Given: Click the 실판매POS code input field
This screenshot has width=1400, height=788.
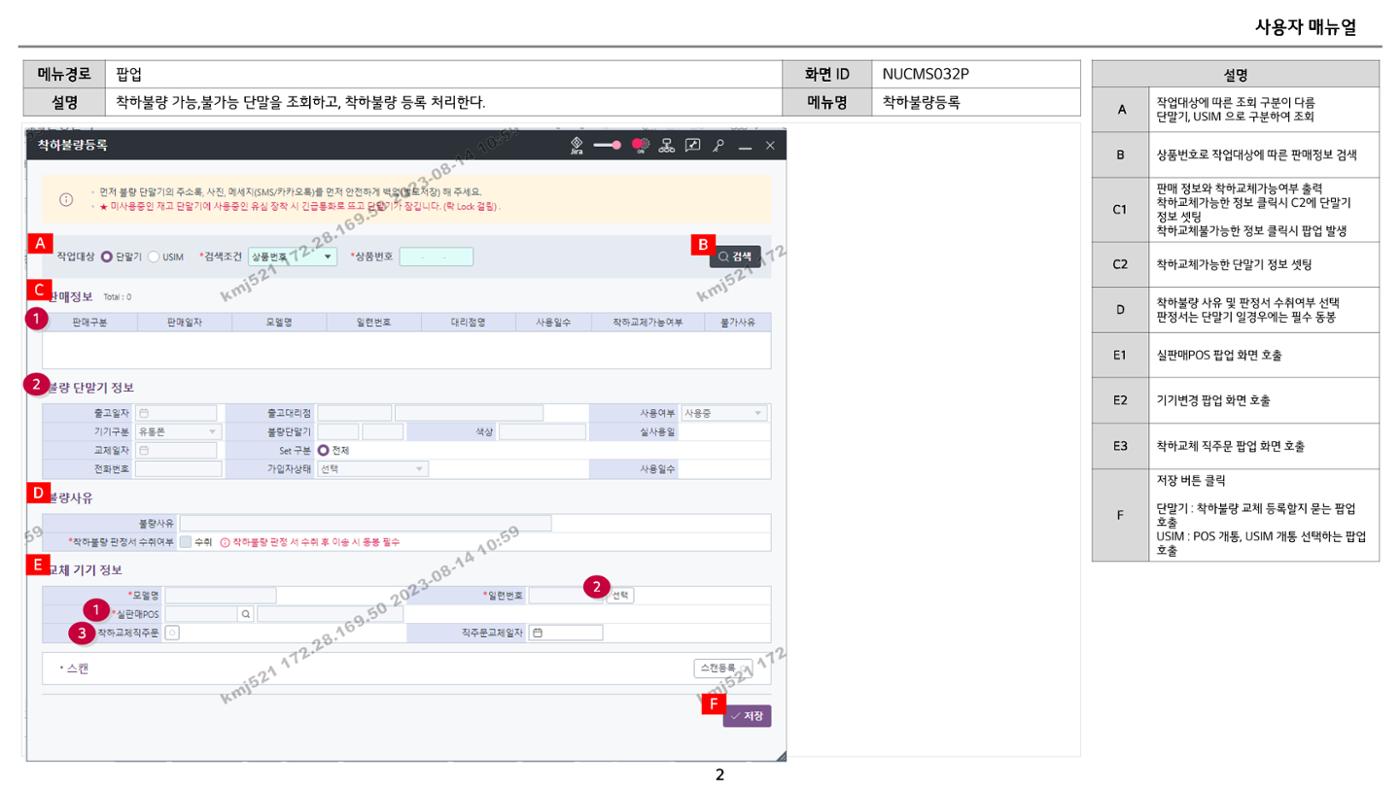Looking at the screenshot, I should [201, 614].
